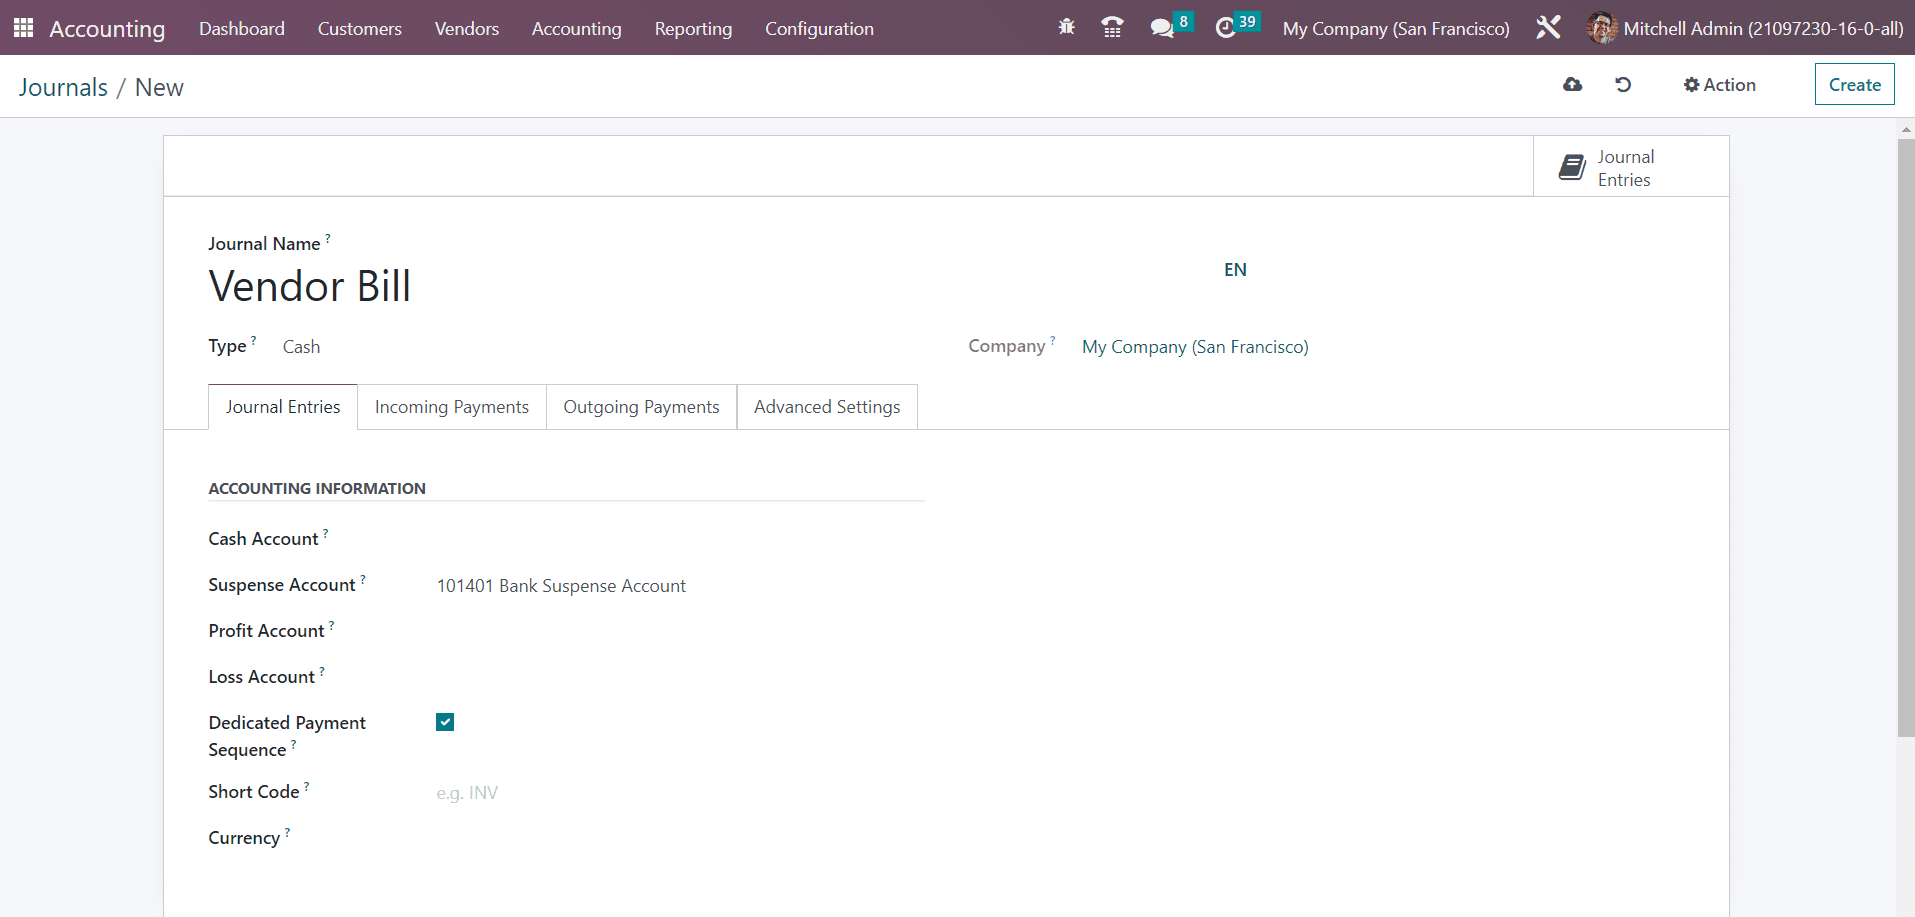Go back to Journals breadcrumb
This screenshot has width=1915, height=917.
63,88
